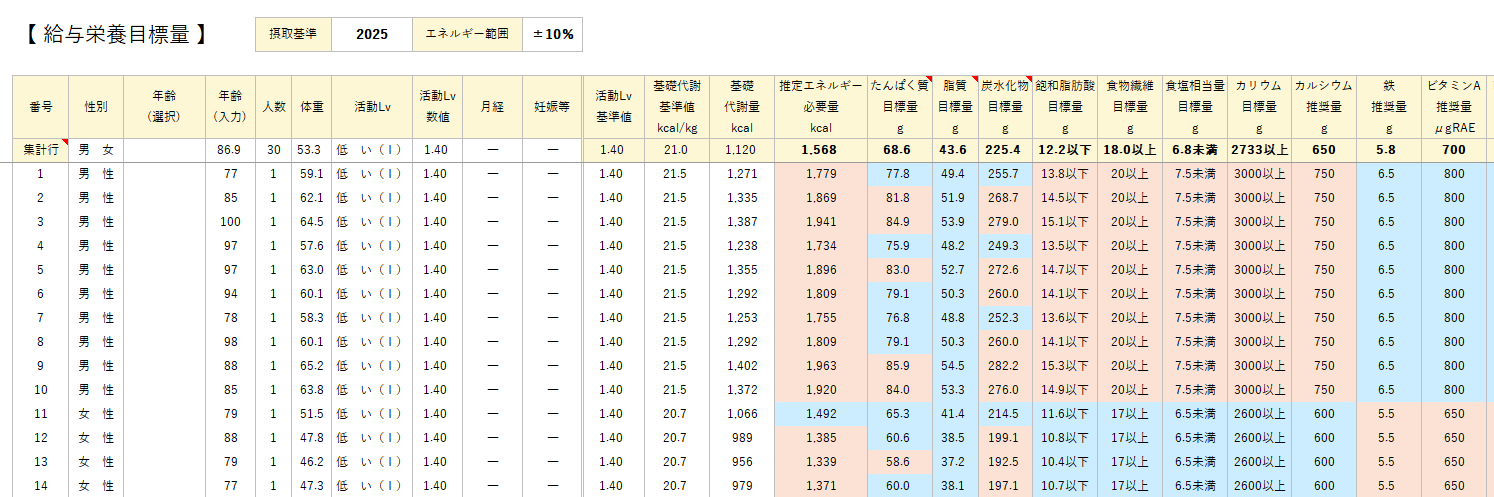Select the 妊娠等 column header
1494x497 pixels.
(553, 106)
